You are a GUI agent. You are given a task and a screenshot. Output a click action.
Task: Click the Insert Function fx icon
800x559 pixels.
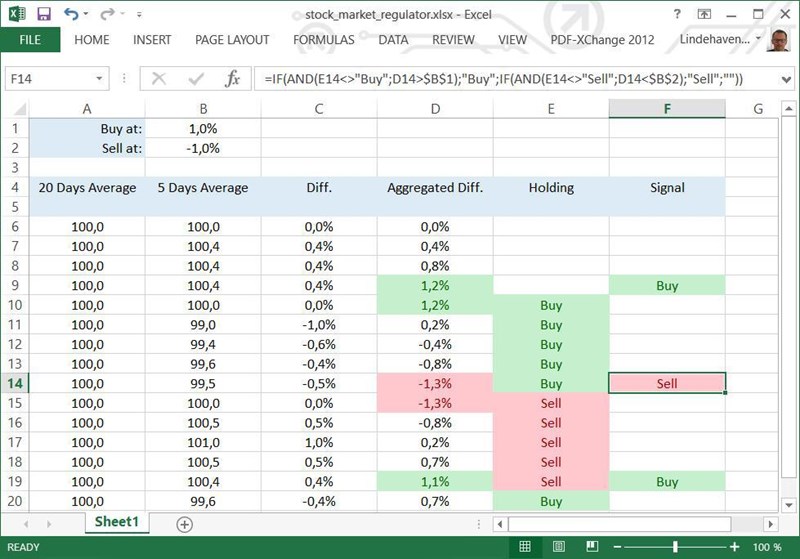(x=232, y=78)
